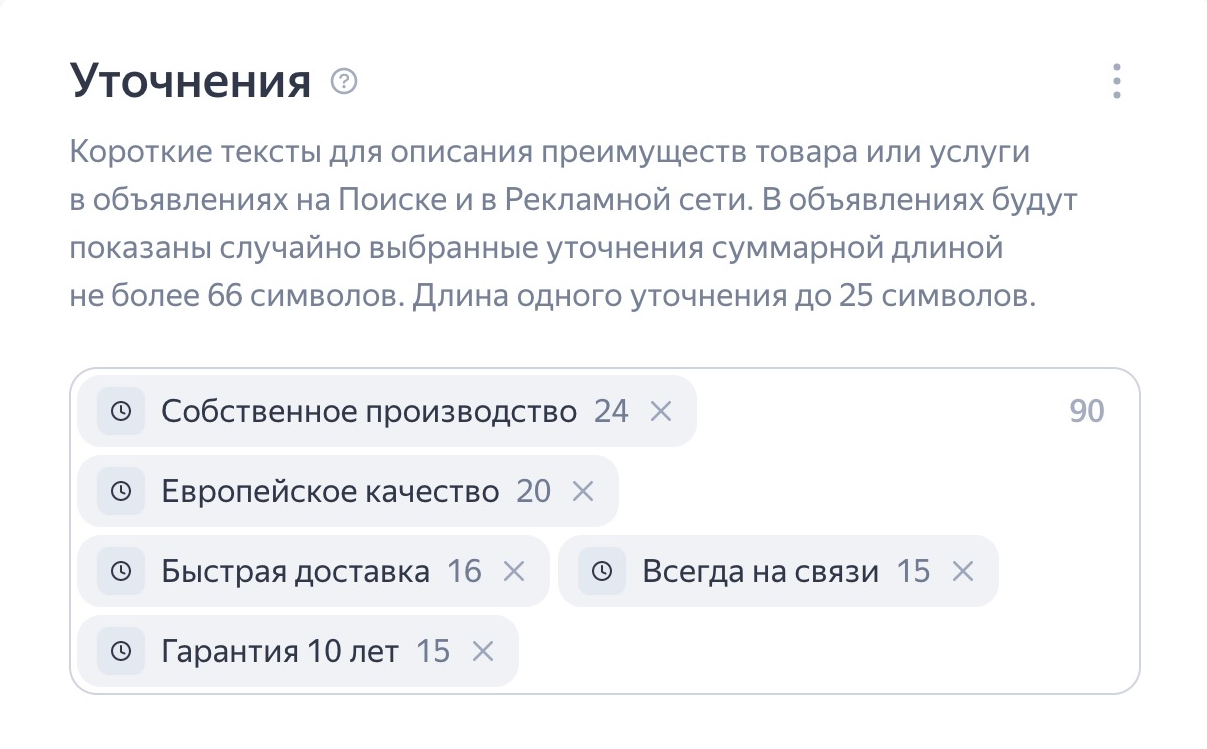Viewport: 1207px width, 749px height.
Task: Click clock icon on Гарантия 10 лет chip
Action: tap(121, 651)
